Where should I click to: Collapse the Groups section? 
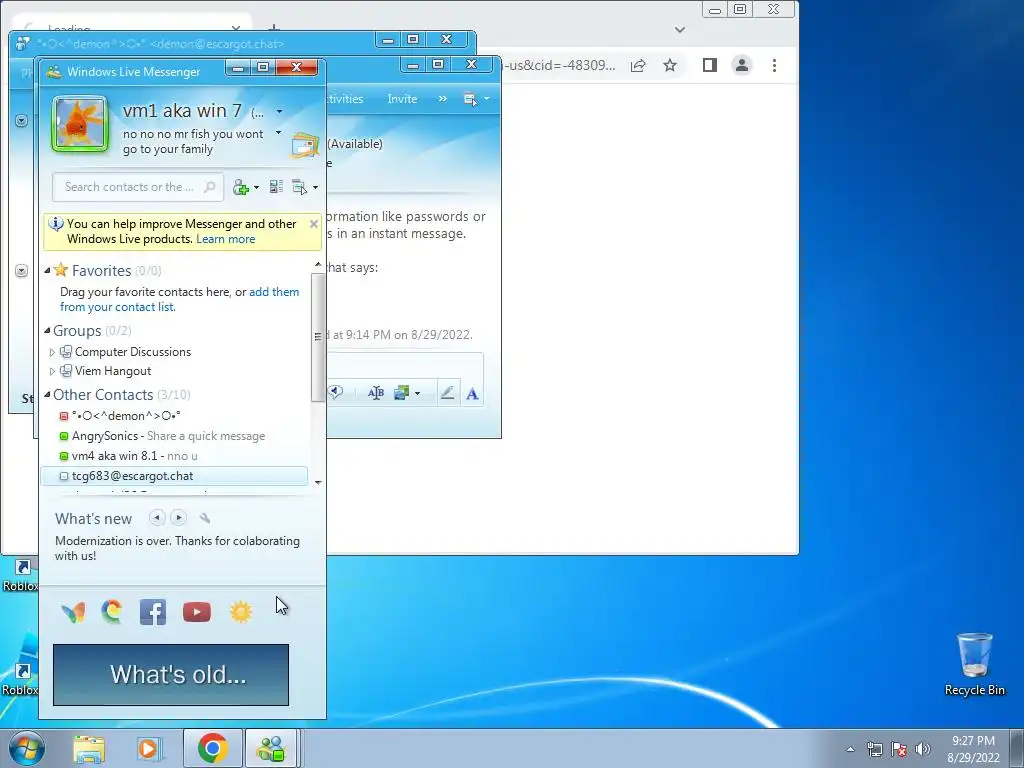[x=47, y=330]
